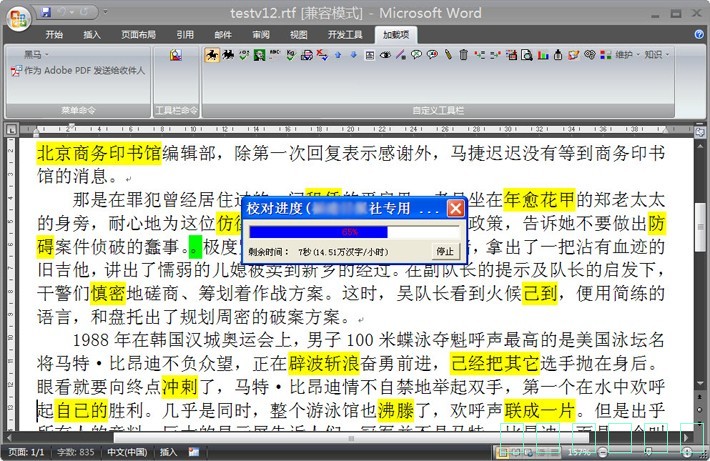Open the 开始 ribbon tab
The width and height of the screenshot is (710, 461).
point(54,35)
